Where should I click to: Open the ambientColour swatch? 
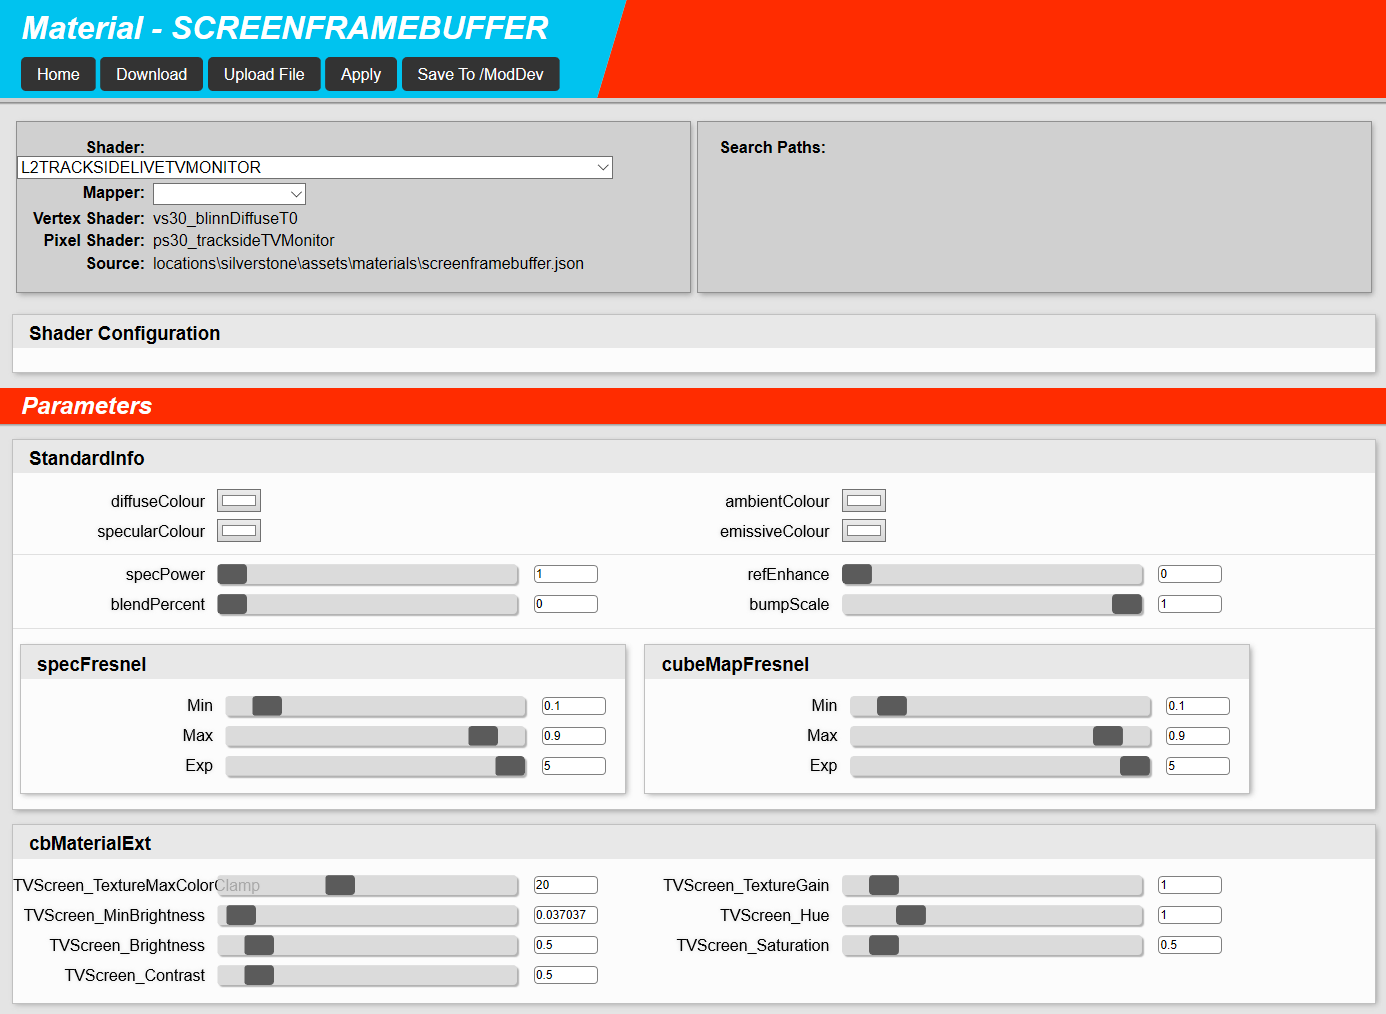click(x=864, y=501)
